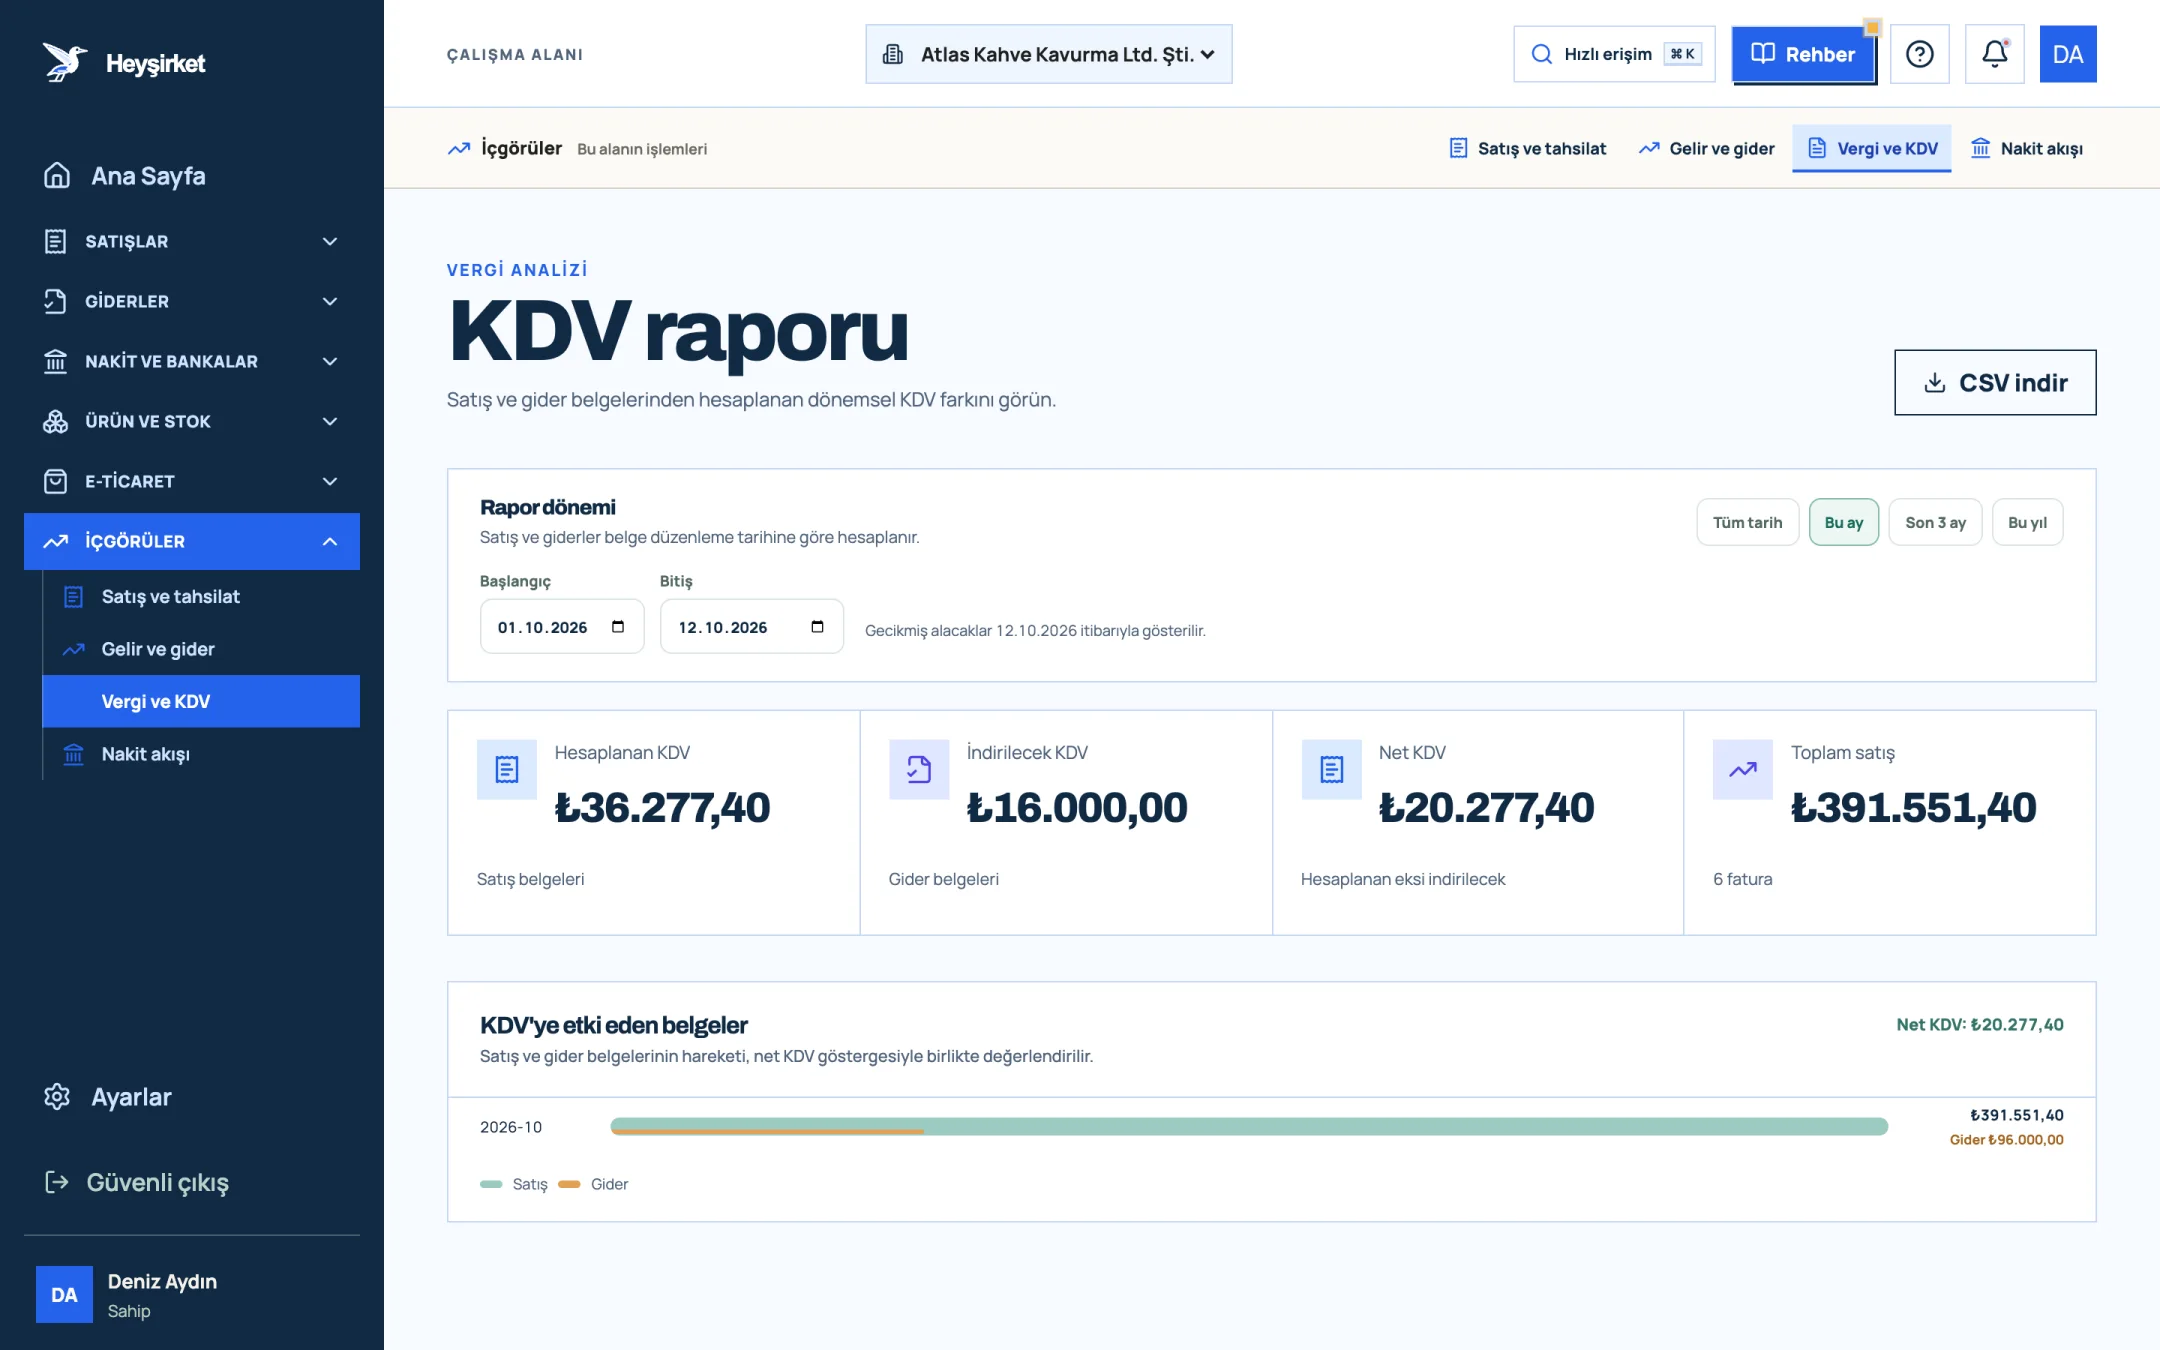
Task: Switch to Satış ve tahsilat top tab
Action: pos(1527,148)
